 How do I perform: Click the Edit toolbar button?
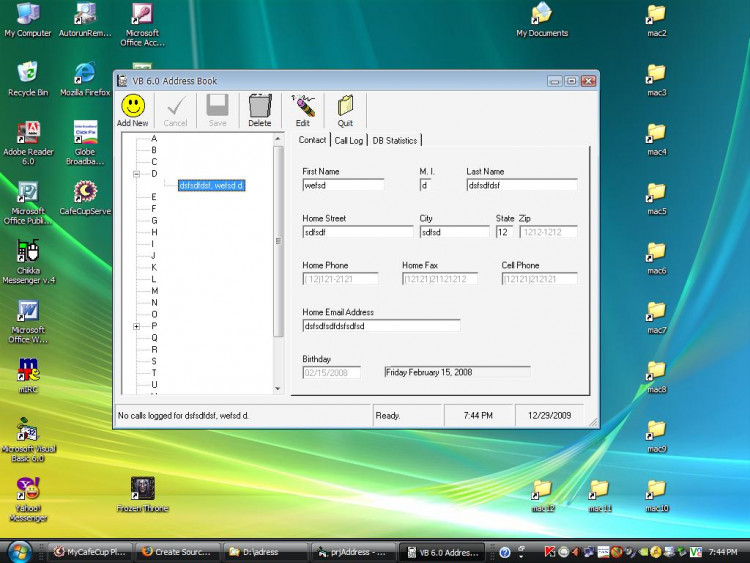(303, 110)
